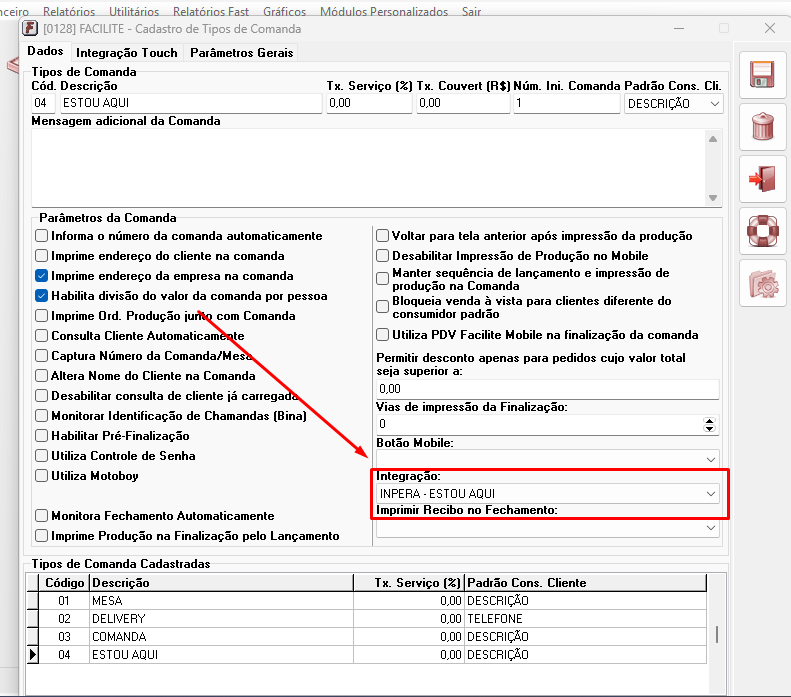Screen dimensions: 791x697
Task: Click the Descrição field with ESTOU AQUI
Action: [x=191, y=103]
